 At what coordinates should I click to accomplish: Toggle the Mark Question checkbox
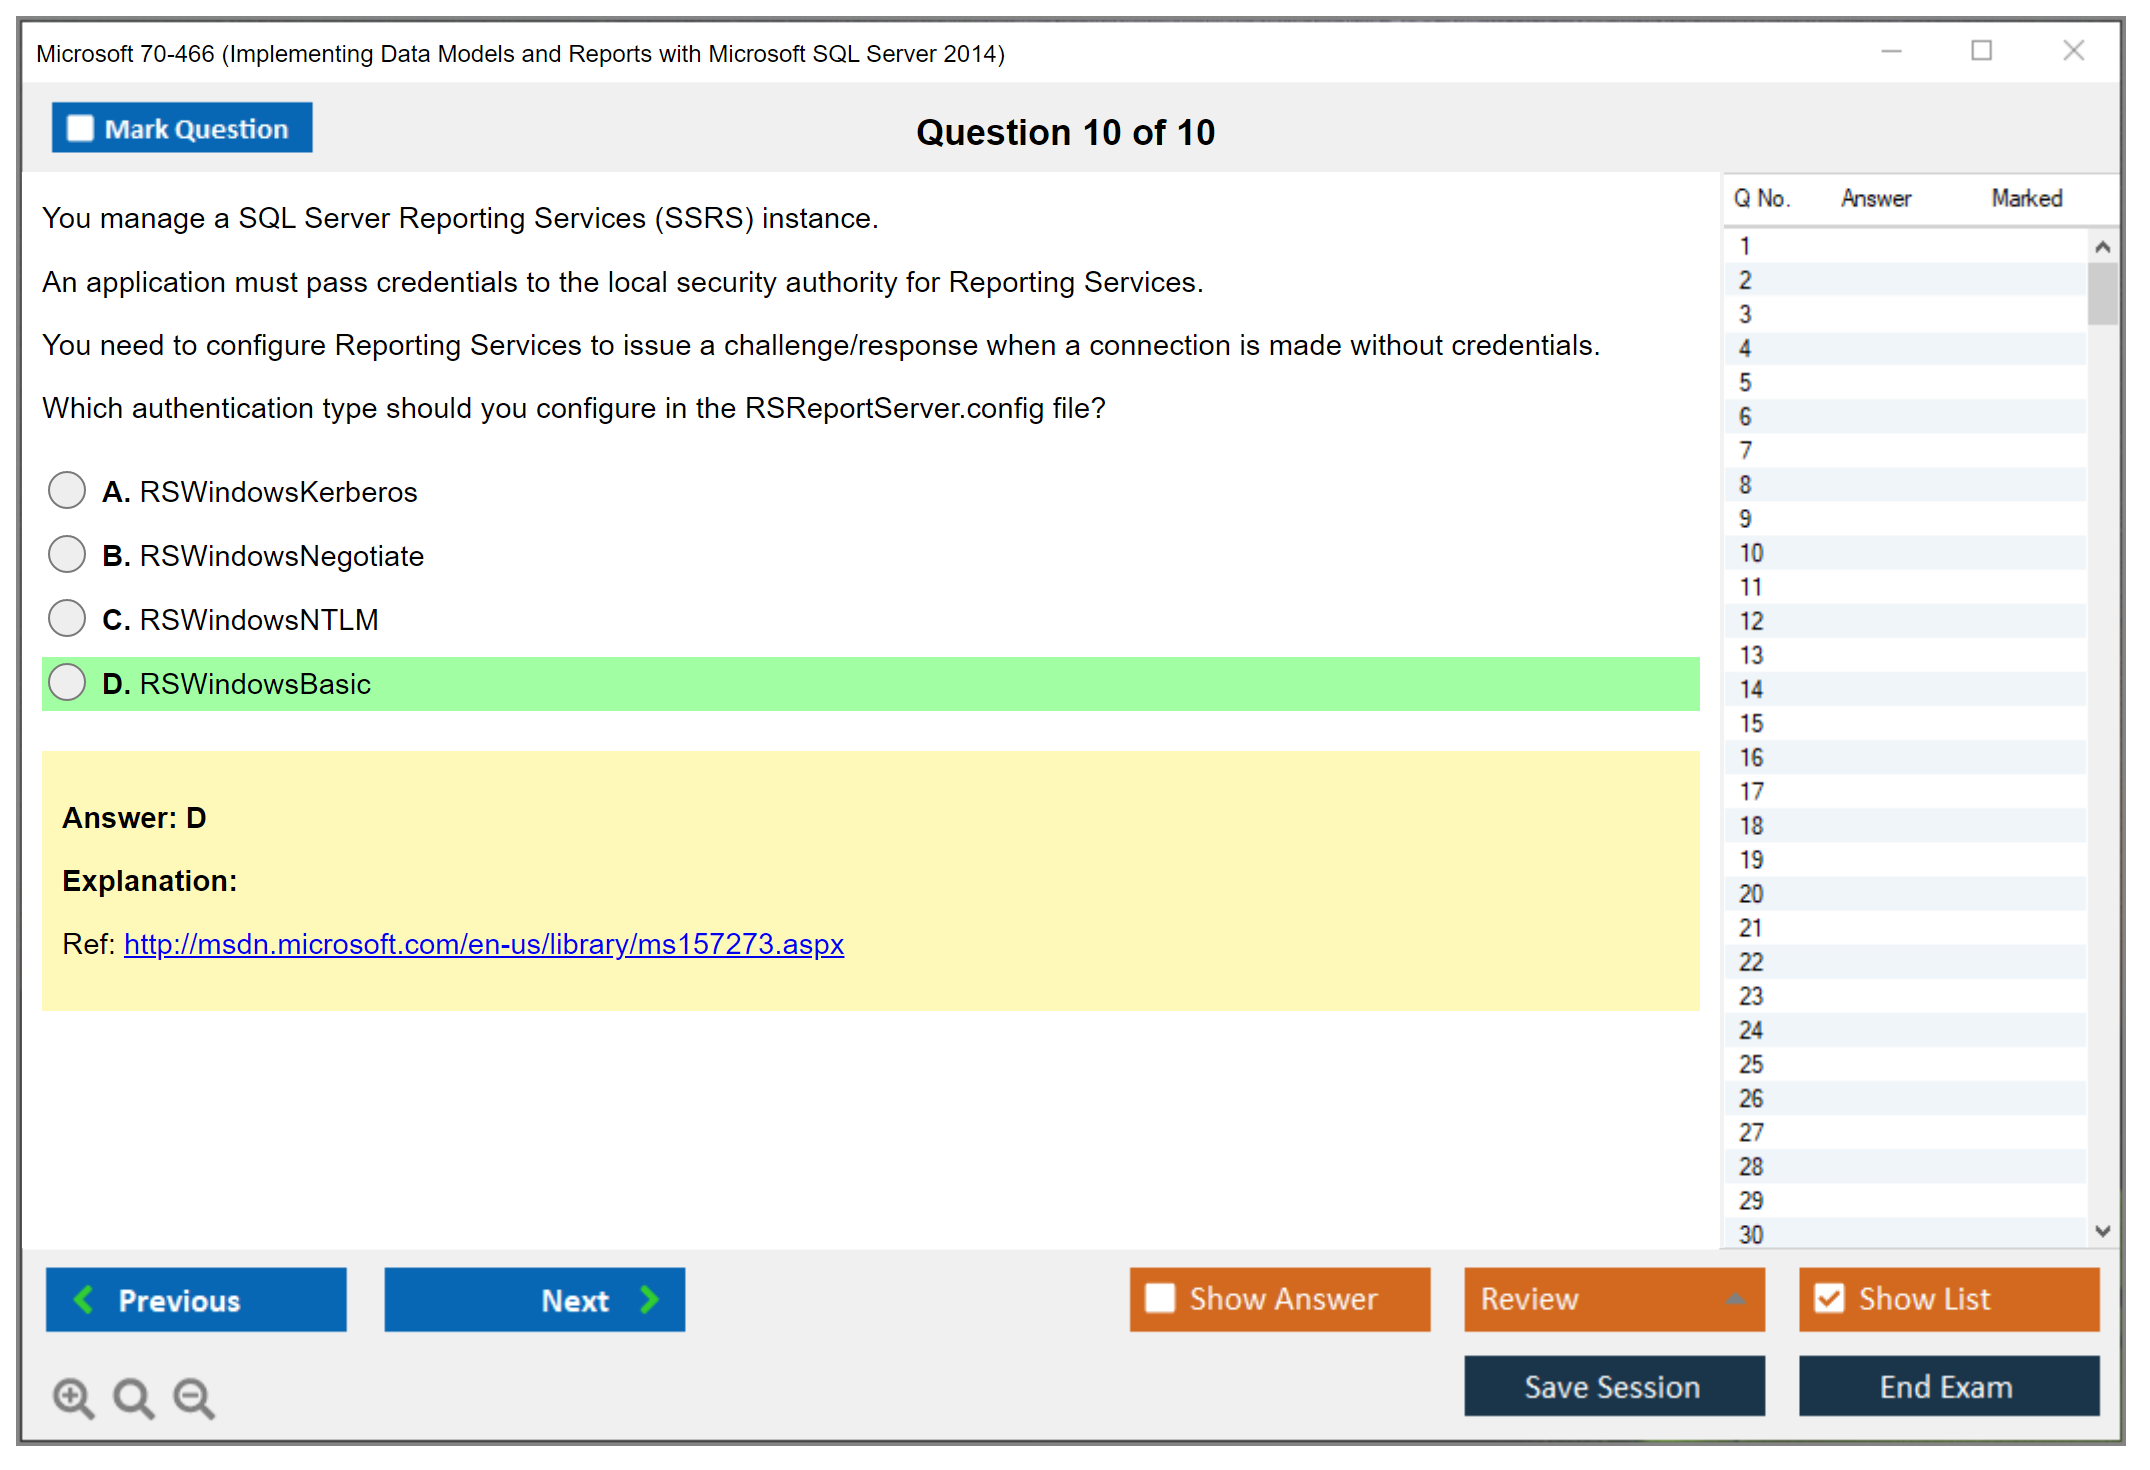(x=80, y=129)
